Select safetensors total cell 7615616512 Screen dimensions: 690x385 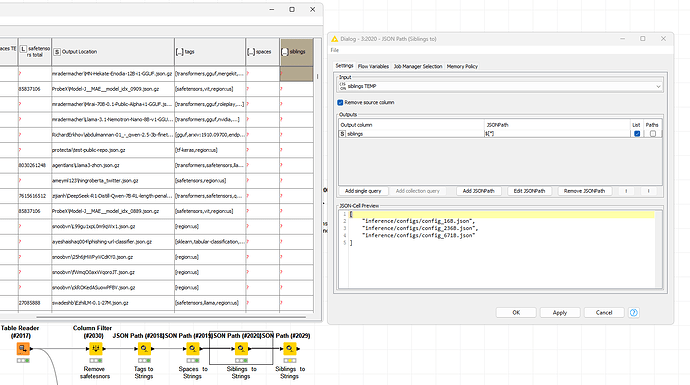click(x=34, y=196)
